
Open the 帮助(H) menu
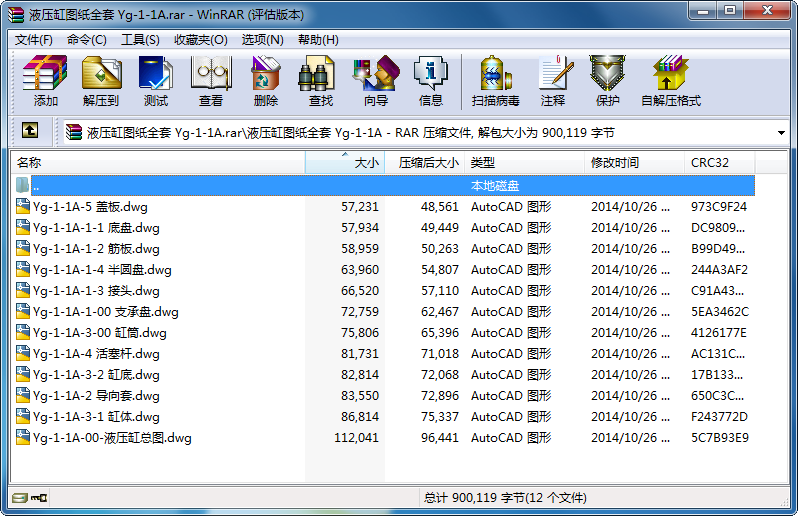click(318, 40)
